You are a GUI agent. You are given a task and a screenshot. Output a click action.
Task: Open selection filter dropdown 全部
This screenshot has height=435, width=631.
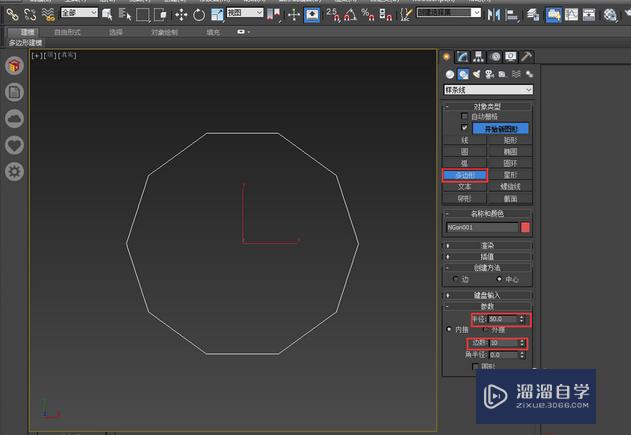coord(79,13)
